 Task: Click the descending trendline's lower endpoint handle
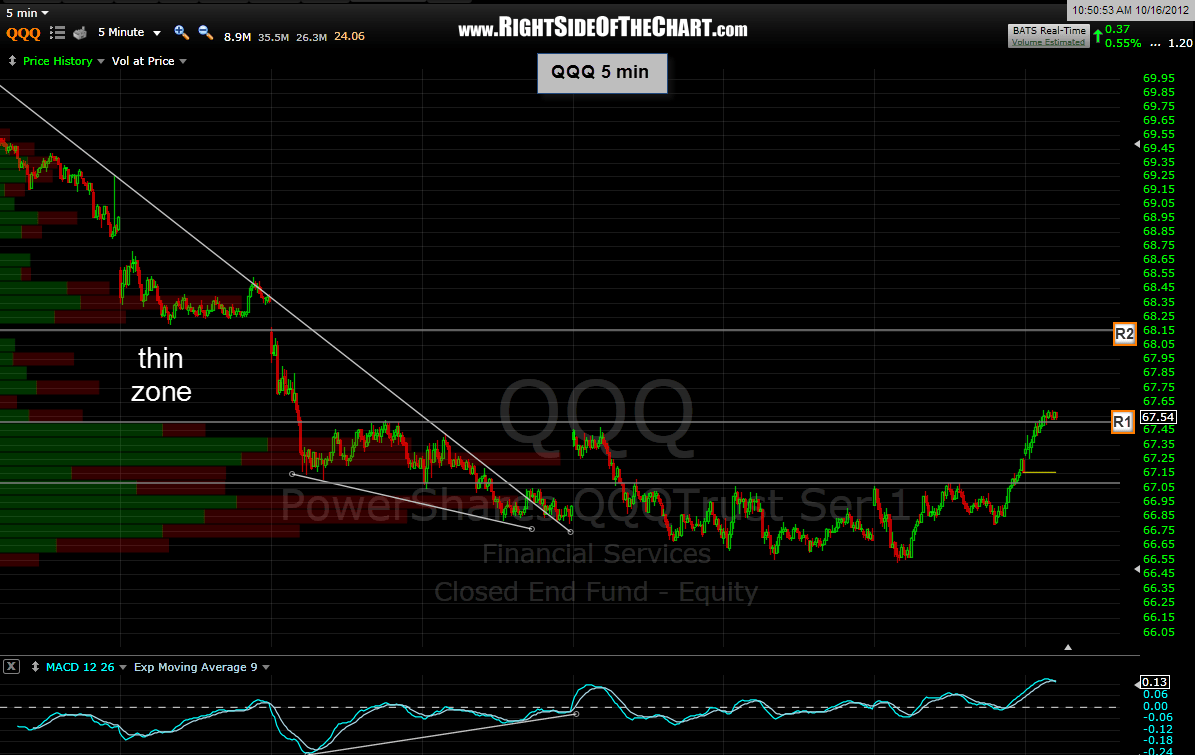(571, 532)
